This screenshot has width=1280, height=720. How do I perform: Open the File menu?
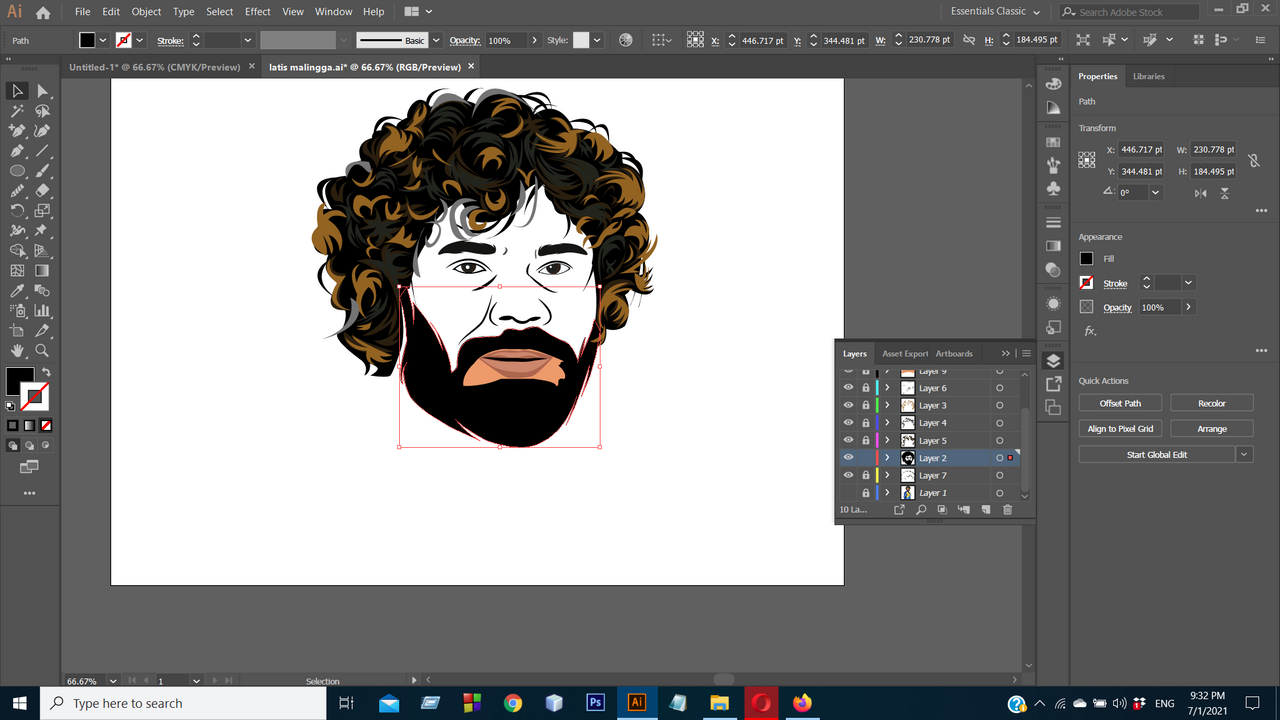pos(82,12)
